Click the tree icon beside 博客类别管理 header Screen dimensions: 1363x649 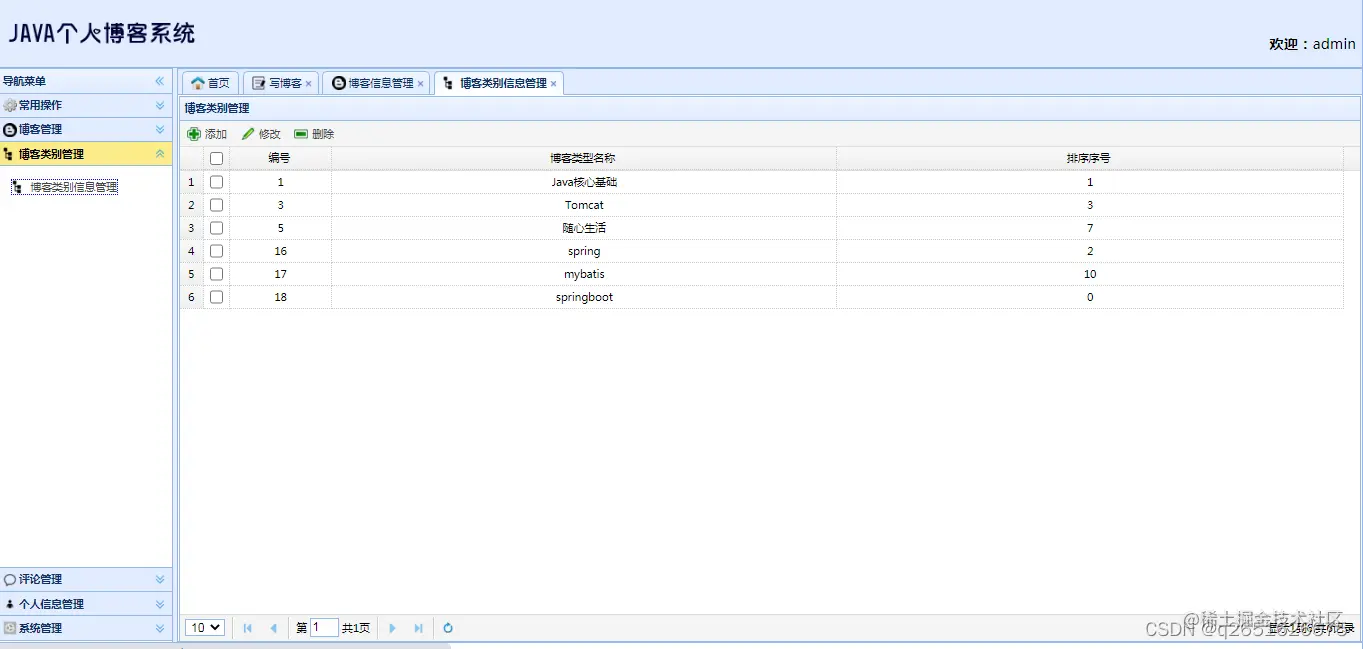pyautogui.click(x=9, y=154)
